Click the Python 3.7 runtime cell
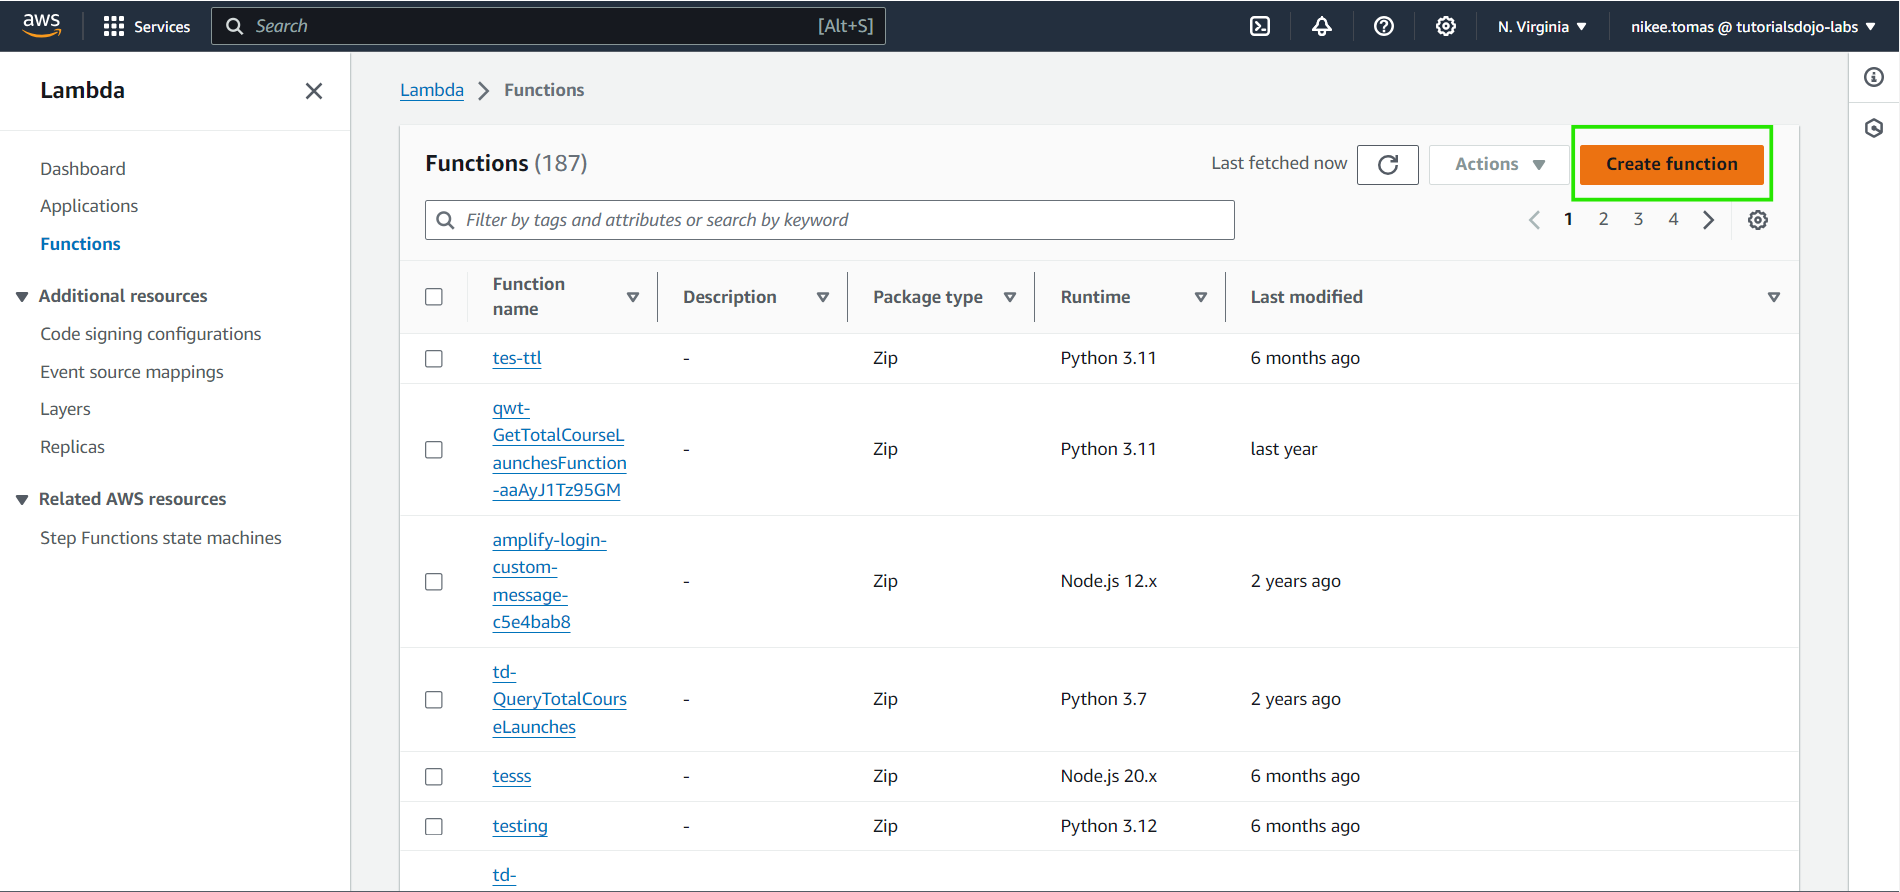The image size is (1900, 892). tap(1103, 699)
